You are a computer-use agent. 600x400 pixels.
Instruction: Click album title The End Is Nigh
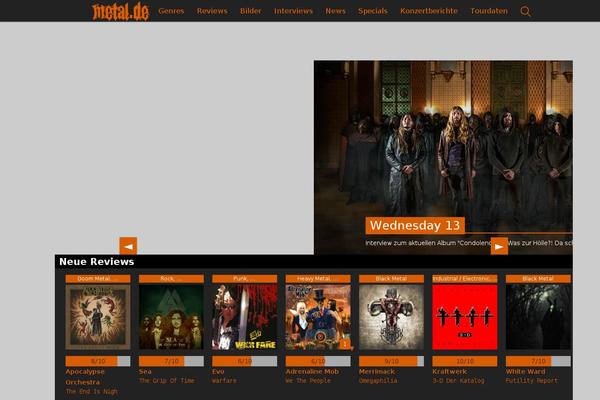[92, 391]
